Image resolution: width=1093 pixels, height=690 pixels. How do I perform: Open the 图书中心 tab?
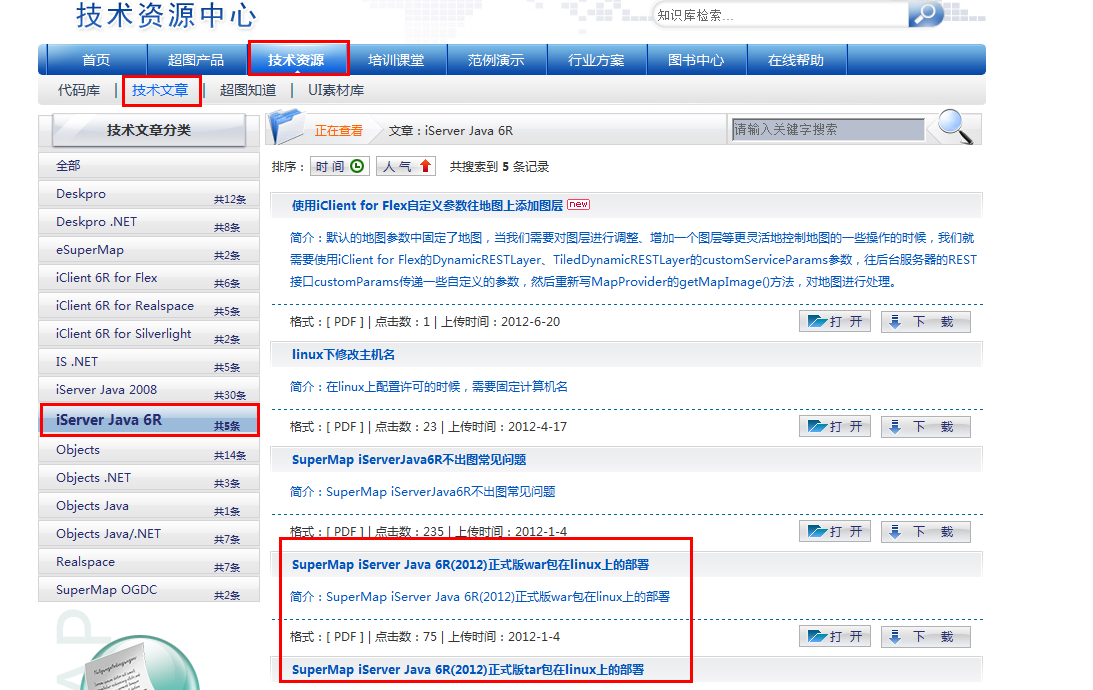[x=696, y=60]
